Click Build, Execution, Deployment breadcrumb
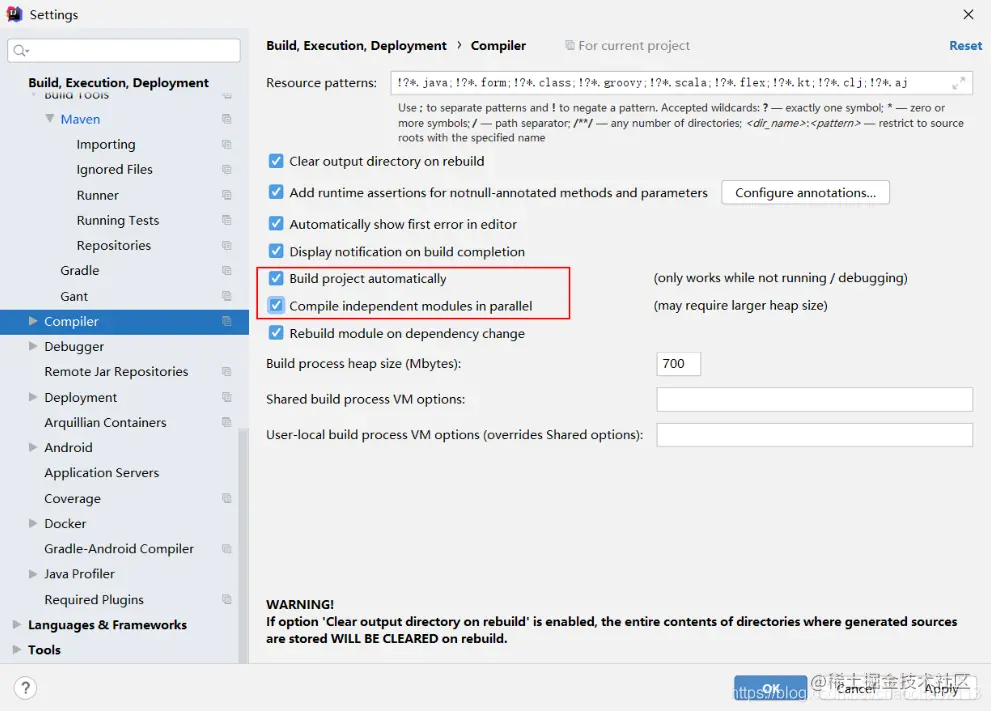 [356, 45]
